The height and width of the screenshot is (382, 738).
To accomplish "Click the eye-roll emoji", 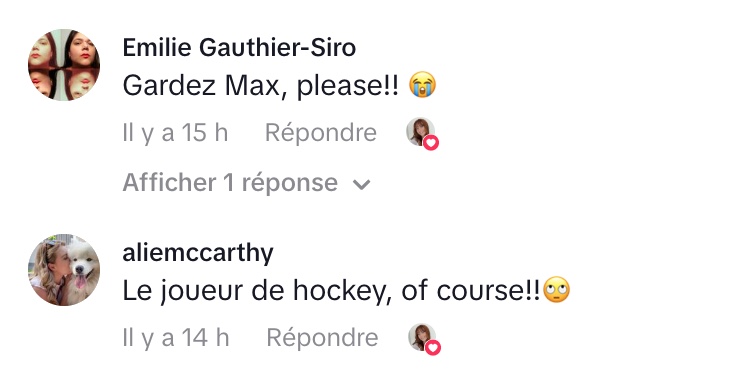I will (x=556, y=290).
